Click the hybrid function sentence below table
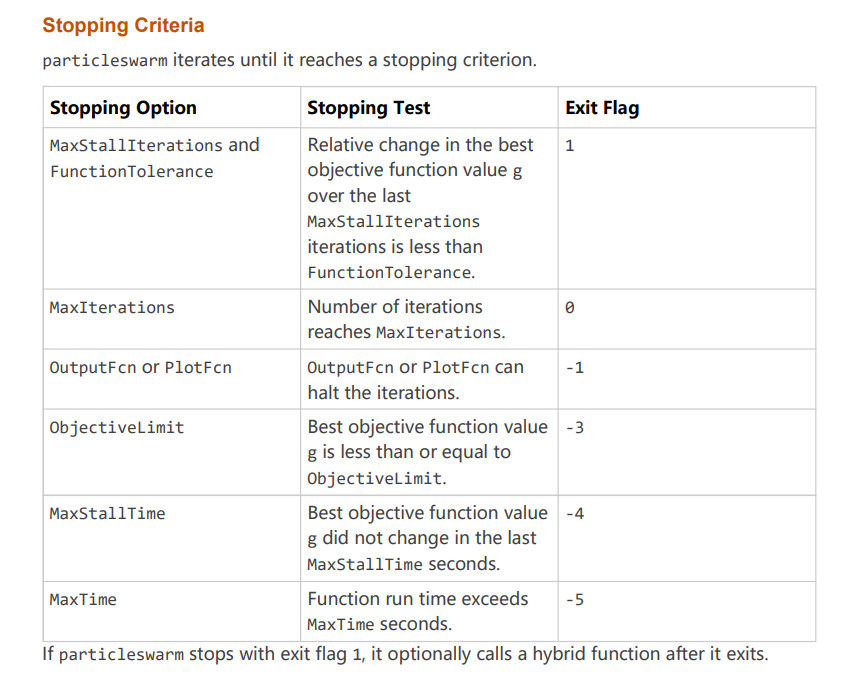The image size is (841, 689). coord(405,654)
